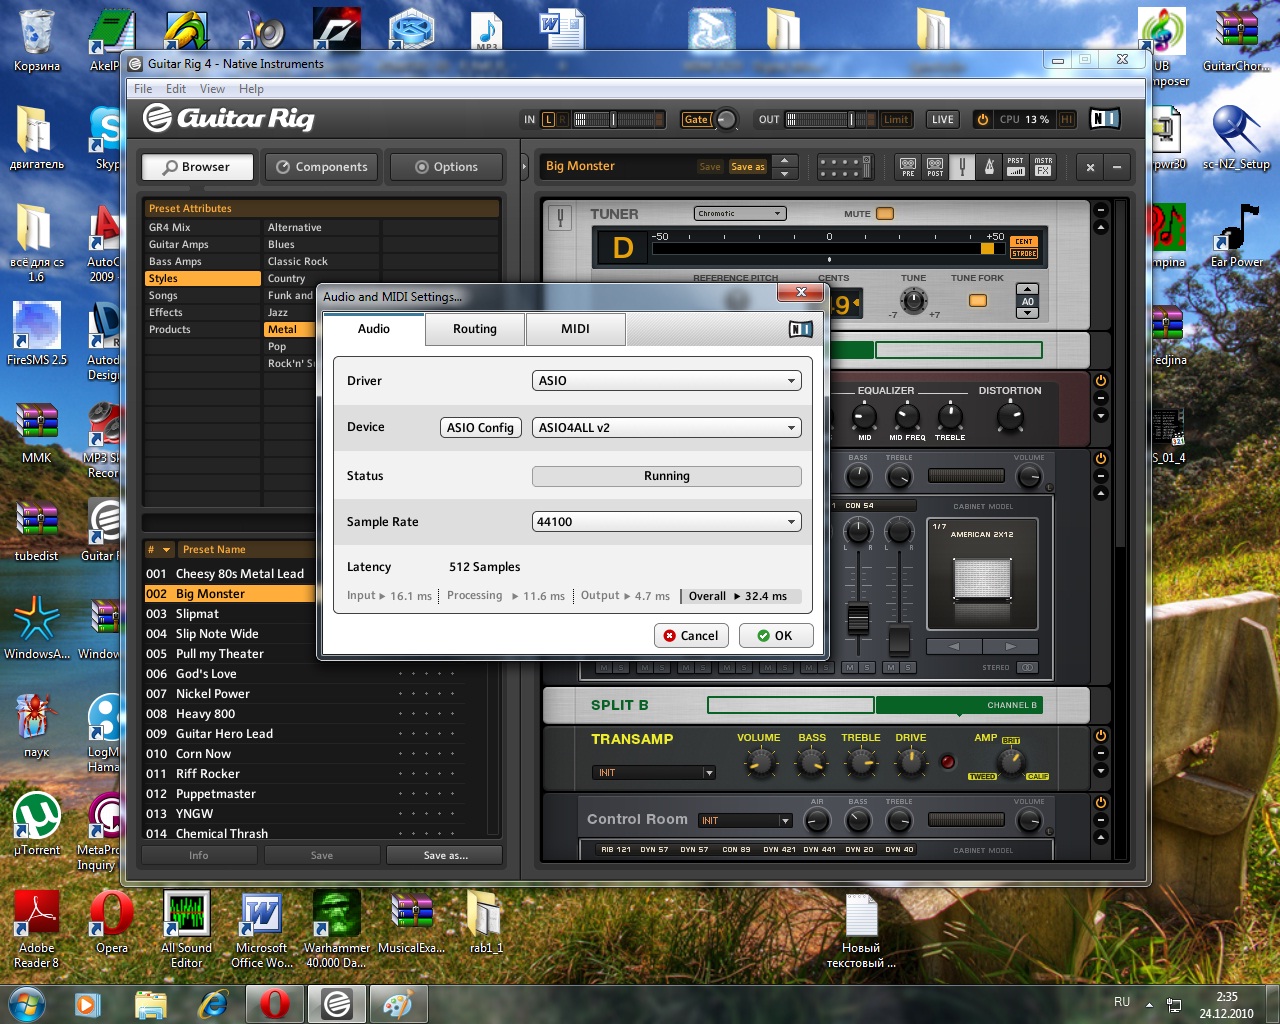Open the ASIO Config panel
1280x1024 pixels.
pos(480,428)
